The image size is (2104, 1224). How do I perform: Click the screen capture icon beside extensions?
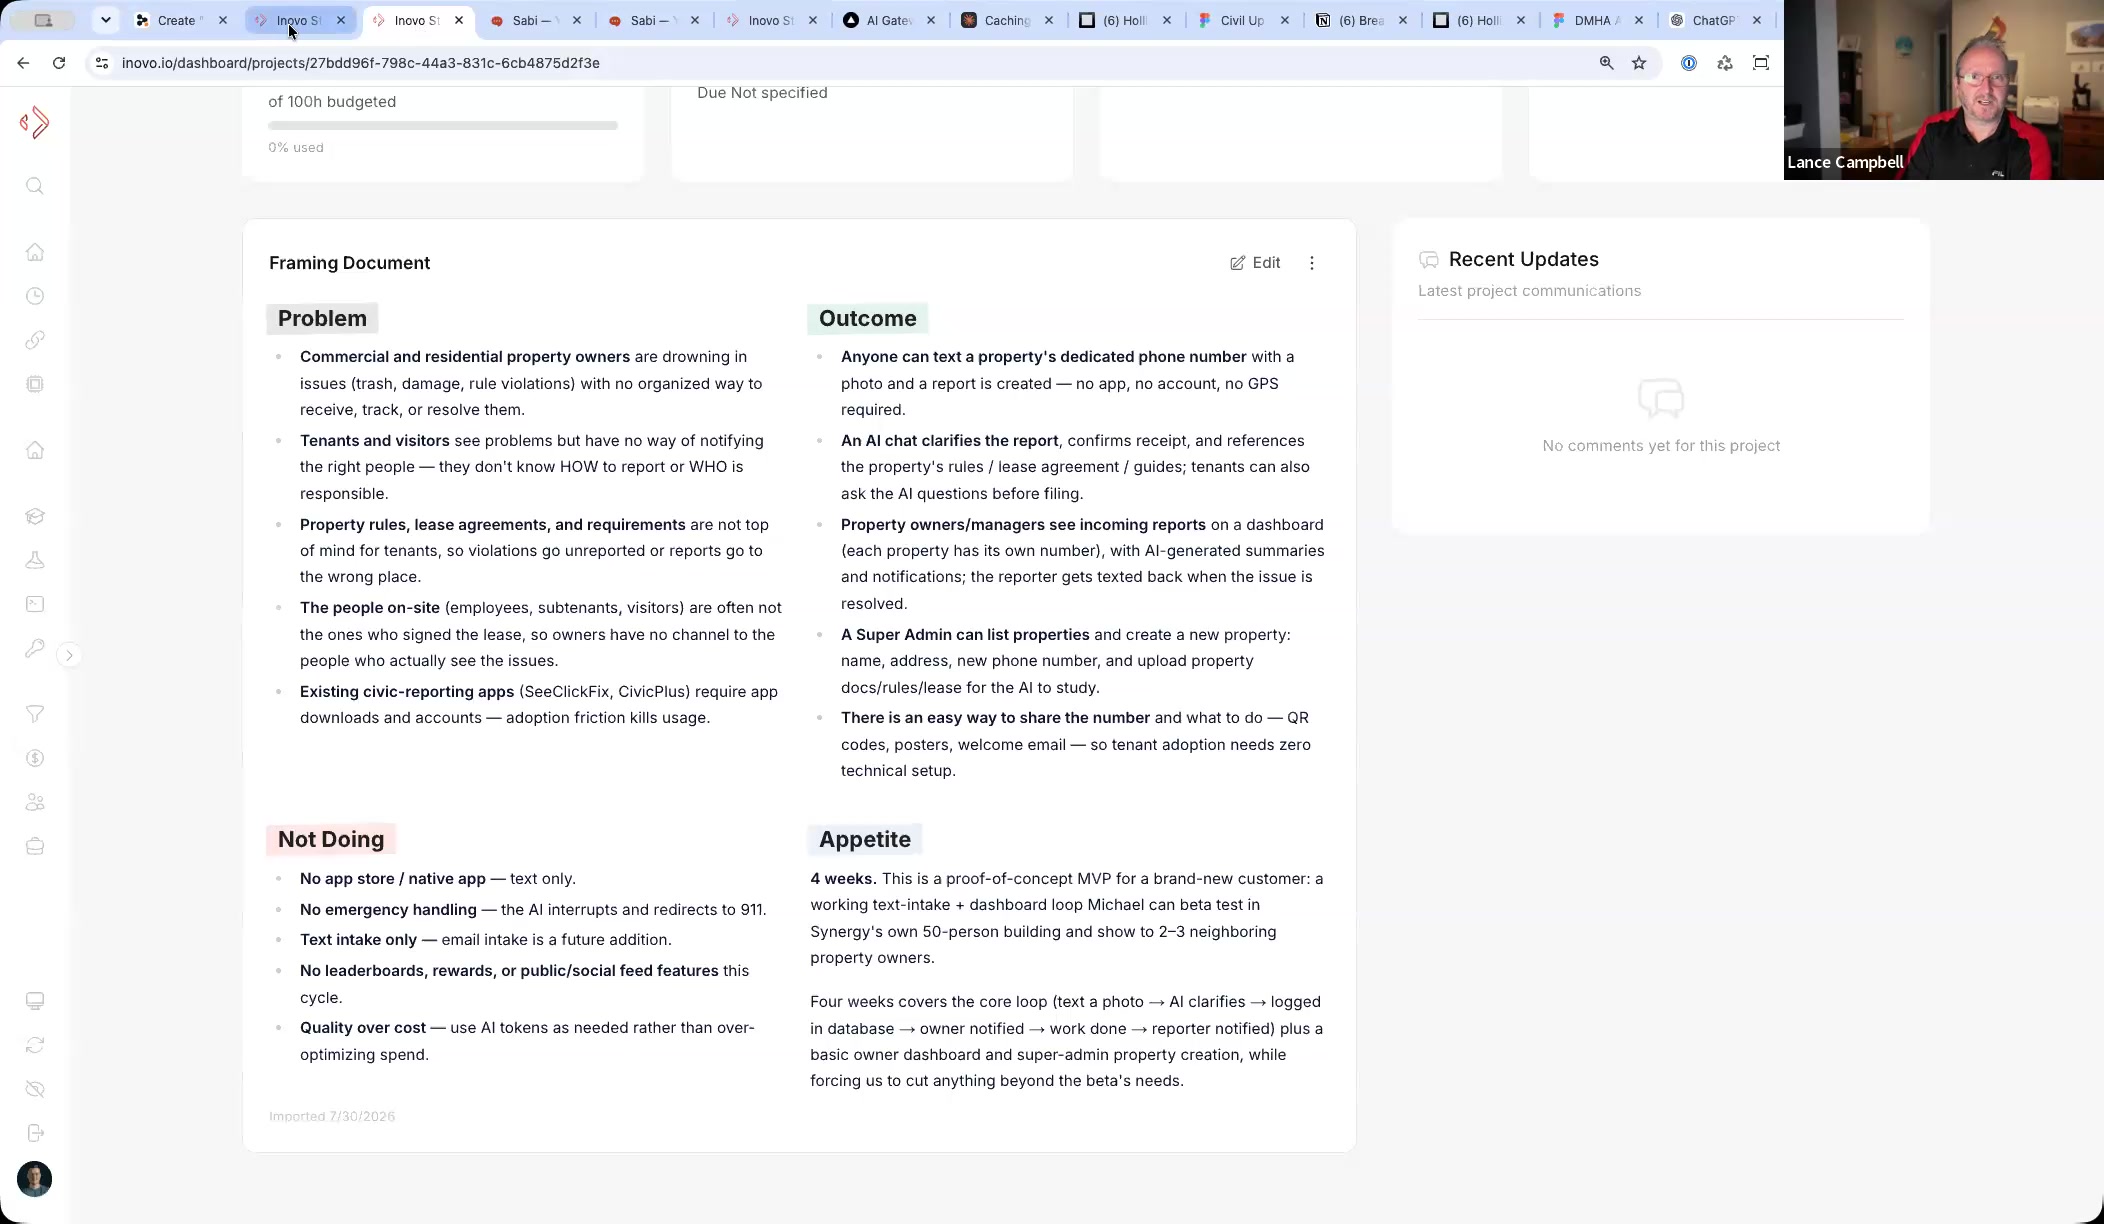click(x=1761, y=63)
